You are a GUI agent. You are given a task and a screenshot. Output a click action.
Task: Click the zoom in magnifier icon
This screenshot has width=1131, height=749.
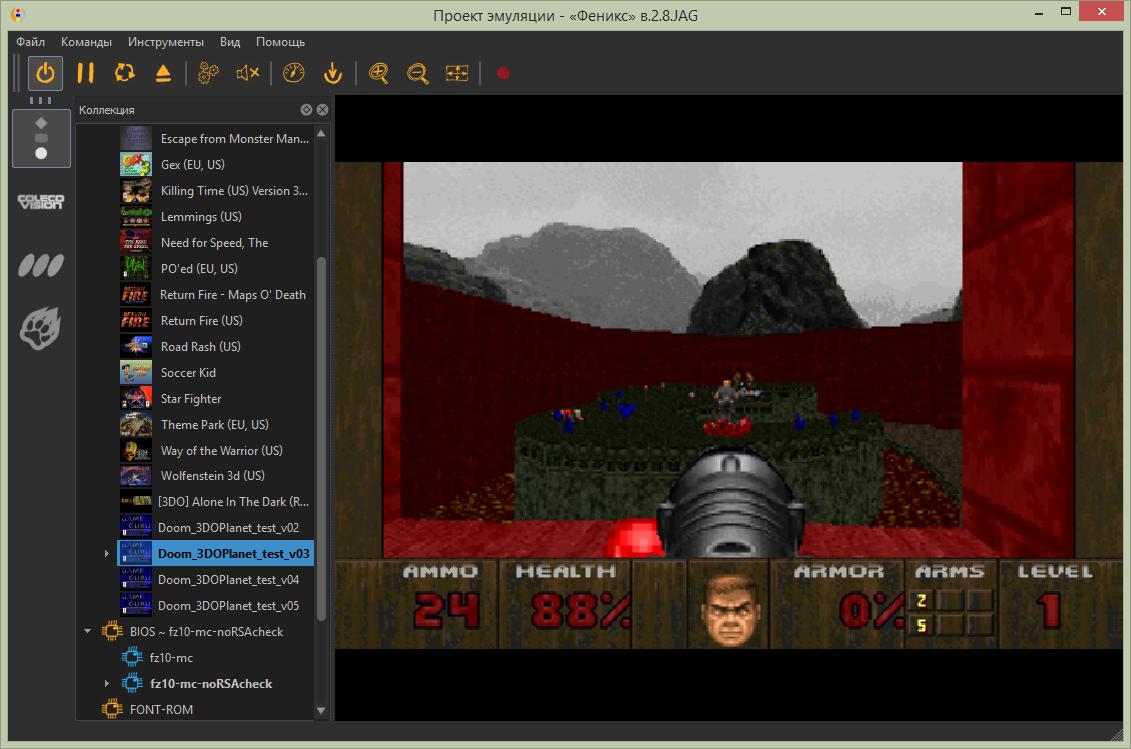click(x=379, y=73)
